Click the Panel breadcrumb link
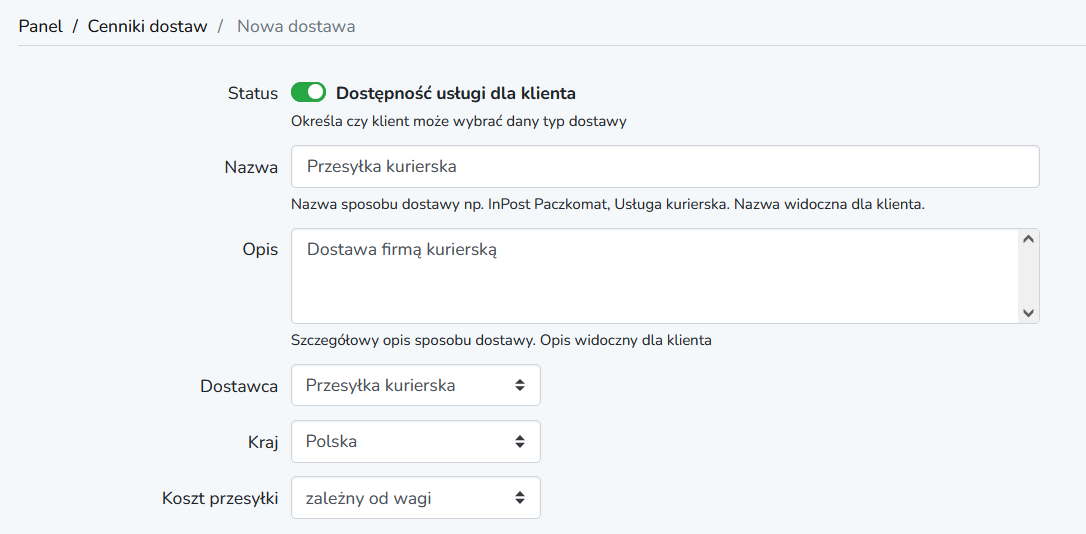The height and width of the screenshot is (534, 1086). (41, 27)
